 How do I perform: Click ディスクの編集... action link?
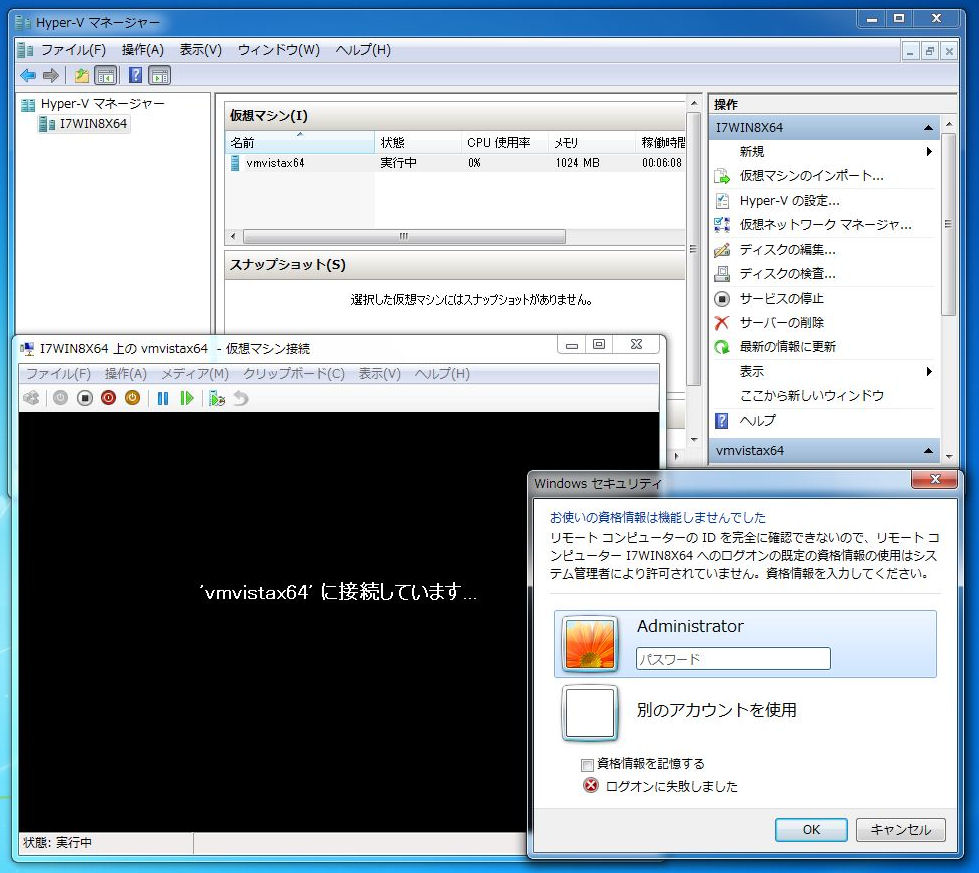pyautogui.click(x=787, y=250)
